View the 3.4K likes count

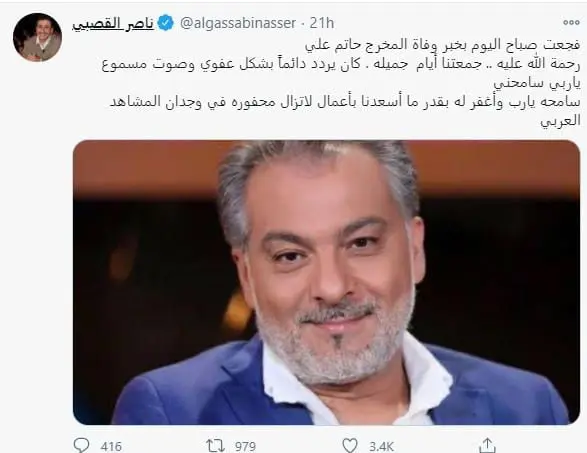(381, 446)
